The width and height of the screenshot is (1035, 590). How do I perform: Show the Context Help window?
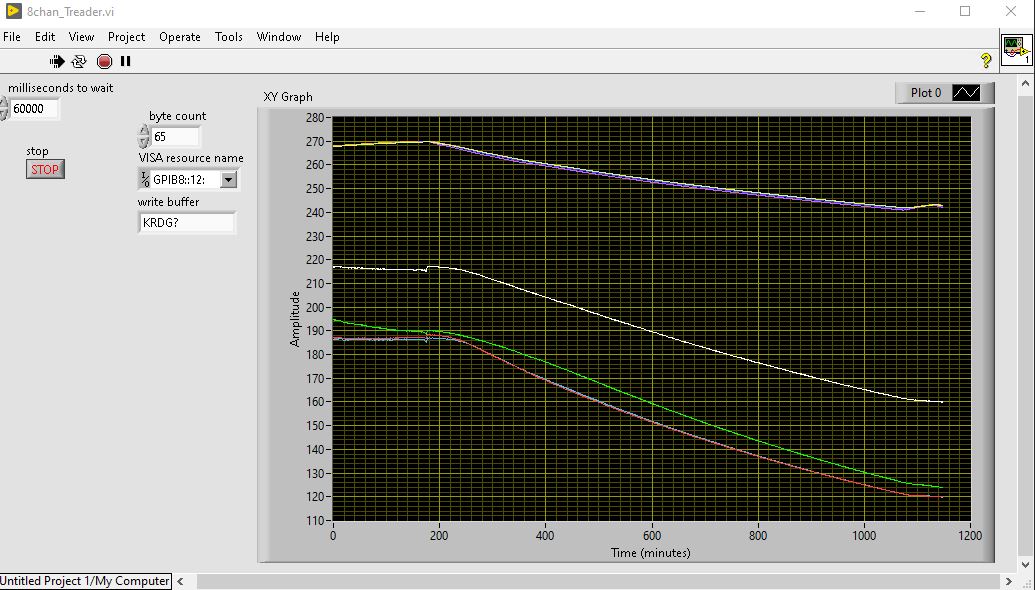click(x=986, y=61)
